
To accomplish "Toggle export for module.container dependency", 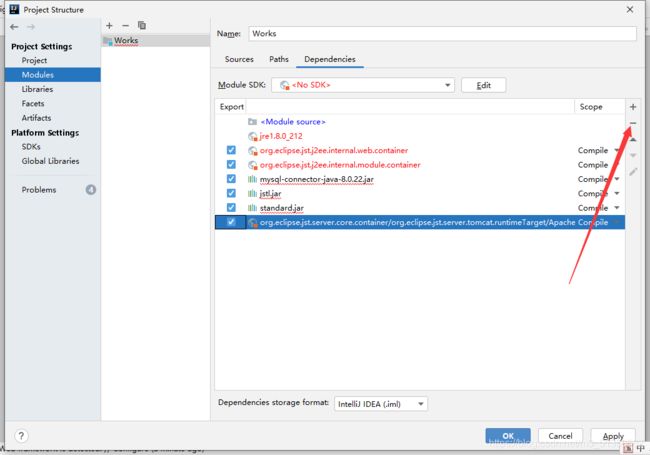I will point(231,165).
